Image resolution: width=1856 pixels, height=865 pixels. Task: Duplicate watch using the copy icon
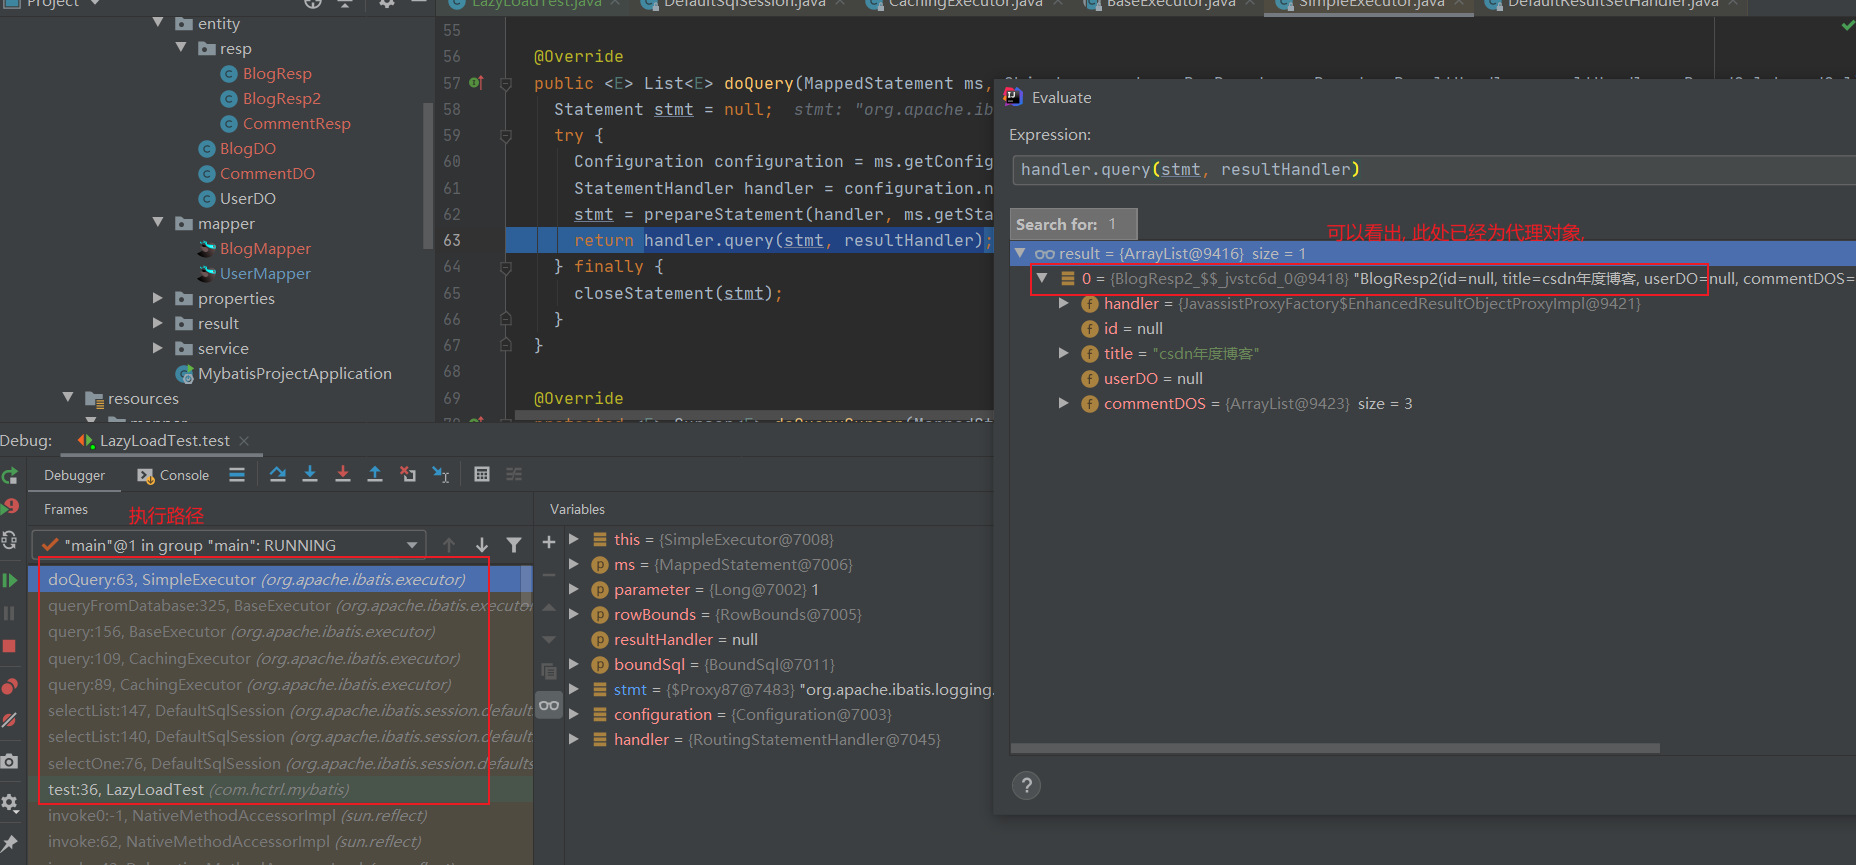(x=549, y=671)
